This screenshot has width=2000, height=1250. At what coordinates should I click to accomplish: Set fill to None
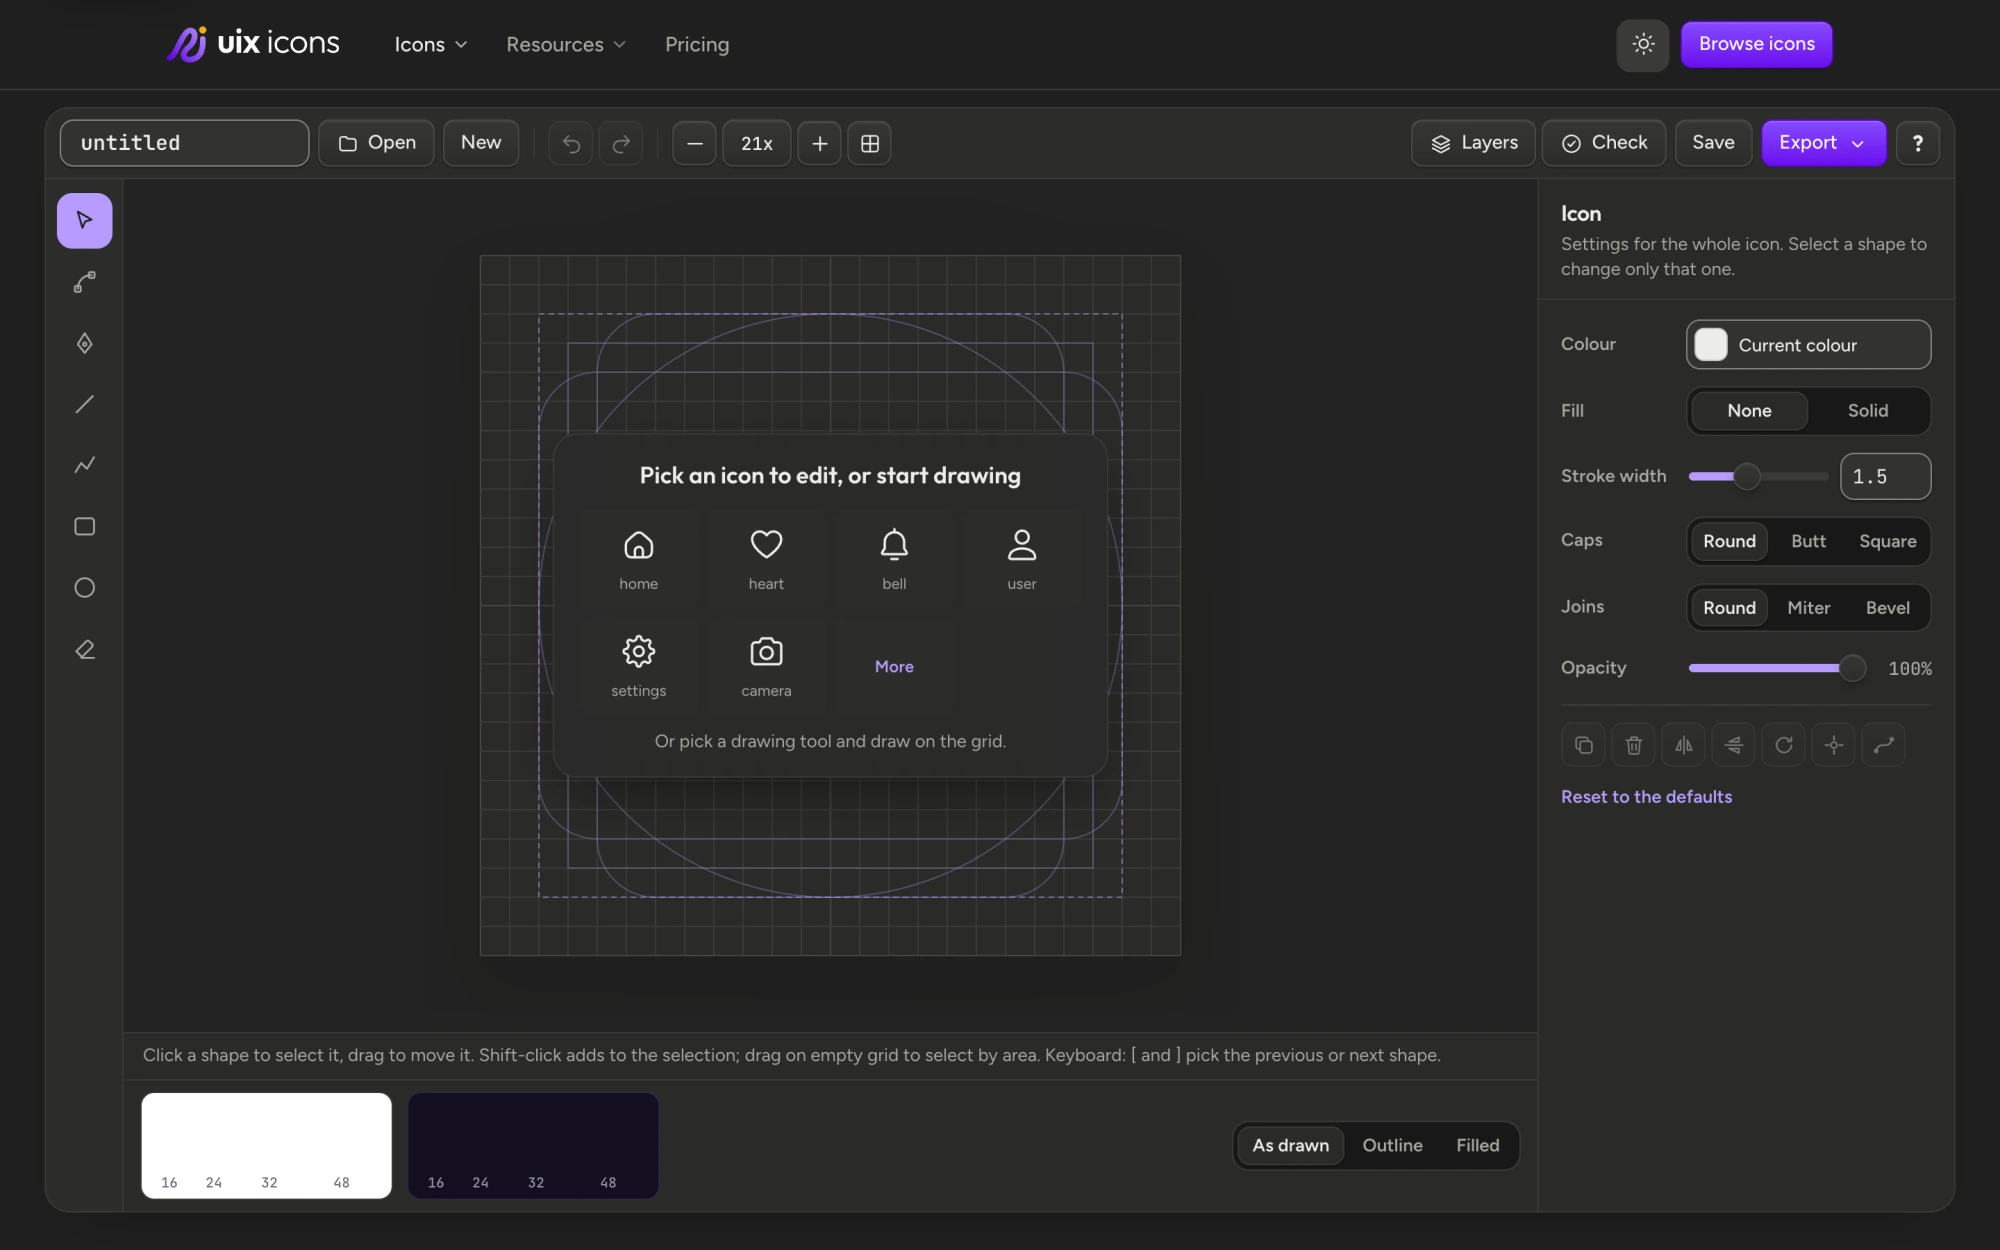click(x=1749, y=411)
